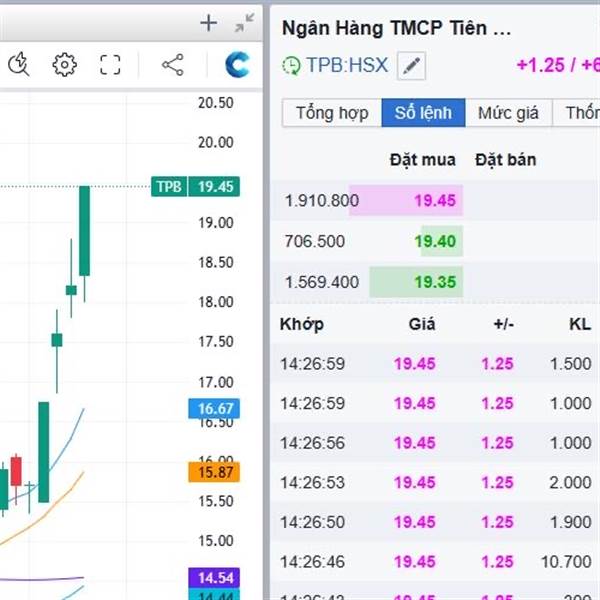Click the trade row at 14:26:53
Image resolution: width=600 pixels, height=600 pixels.
(435, 483)
